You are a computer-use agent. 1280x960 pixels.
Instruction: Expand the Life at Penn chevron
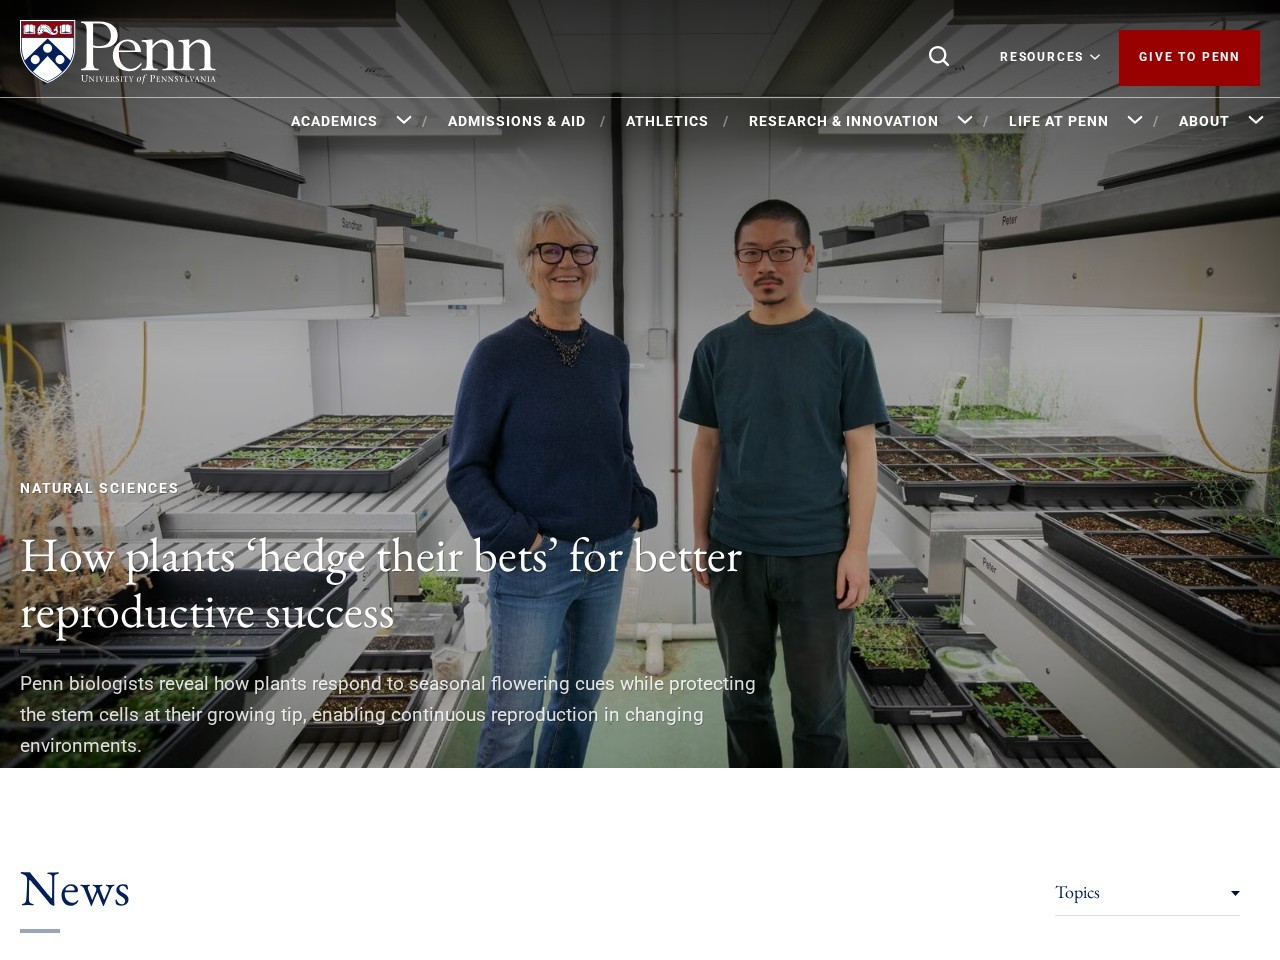(1135, 120)
